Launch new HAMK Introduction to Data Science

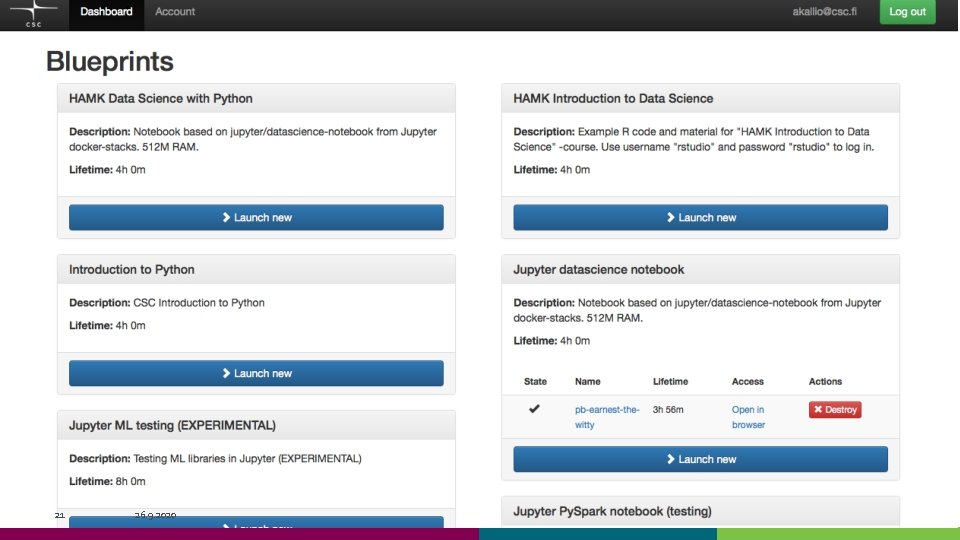point(700,217)
